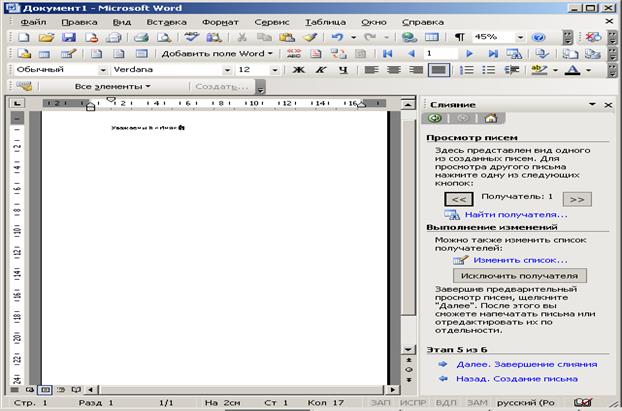The width and height of the screenshot is (622, 411).
Task: Go to the next merge record
Action: pyautogui.click(x=470, y=54)
